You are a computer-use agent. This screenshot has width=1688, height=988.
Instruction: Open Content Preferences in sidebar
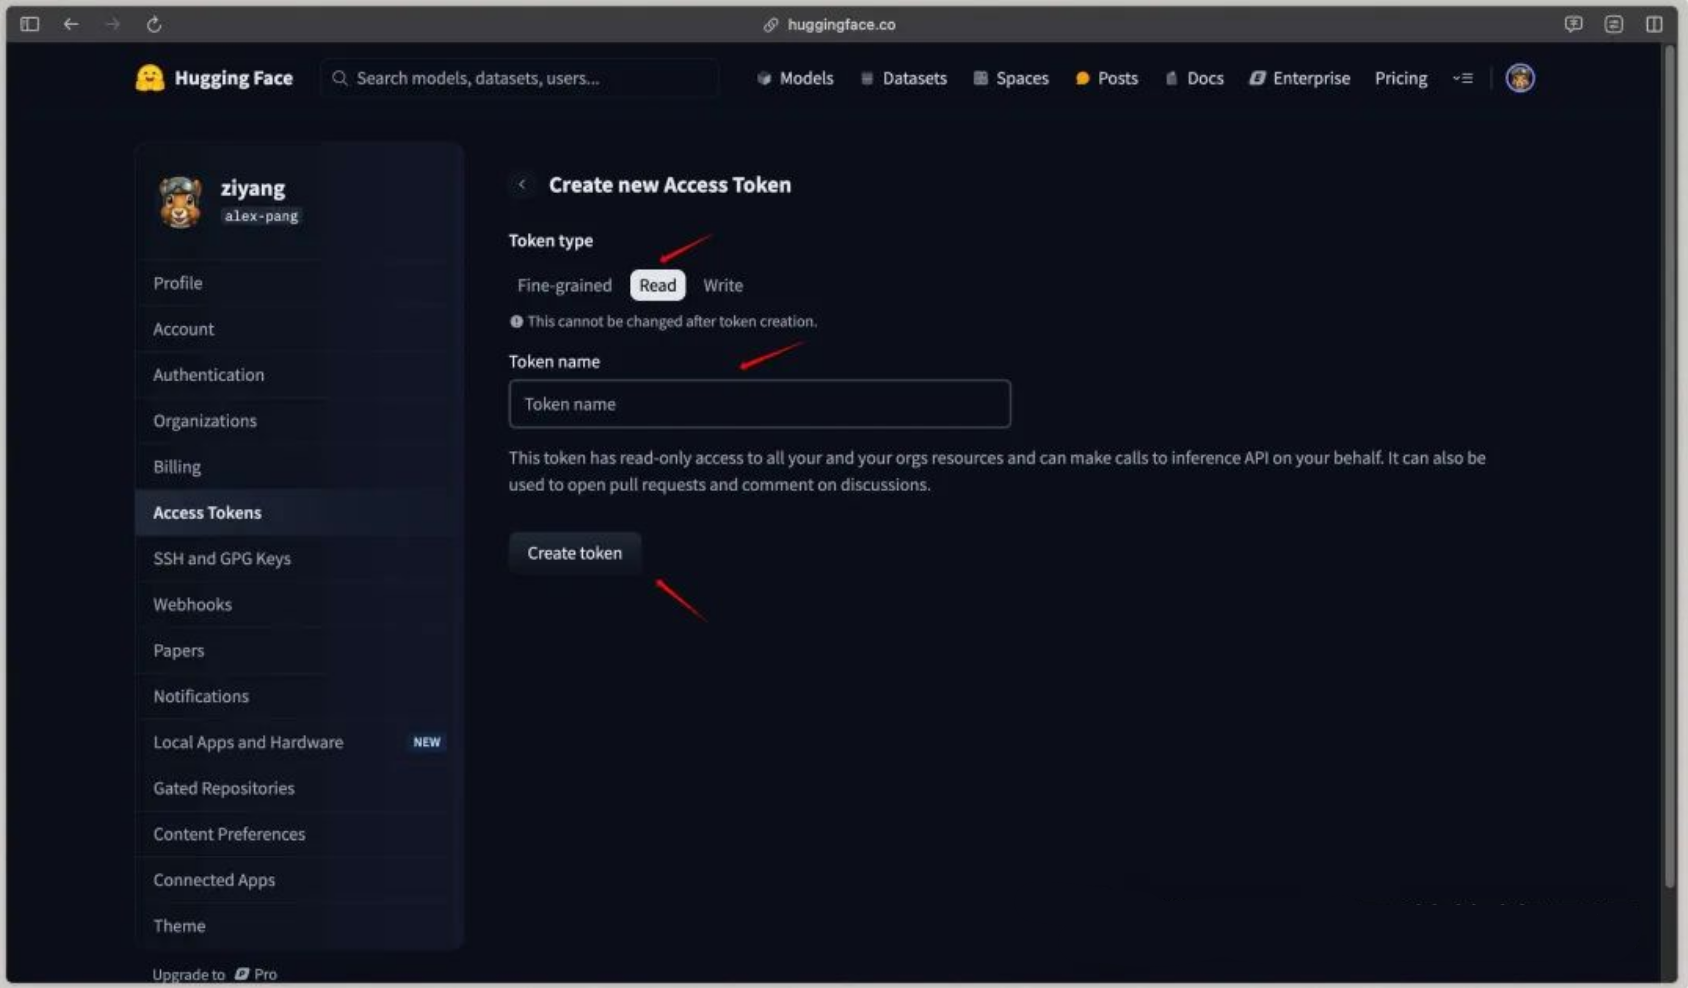298,835
